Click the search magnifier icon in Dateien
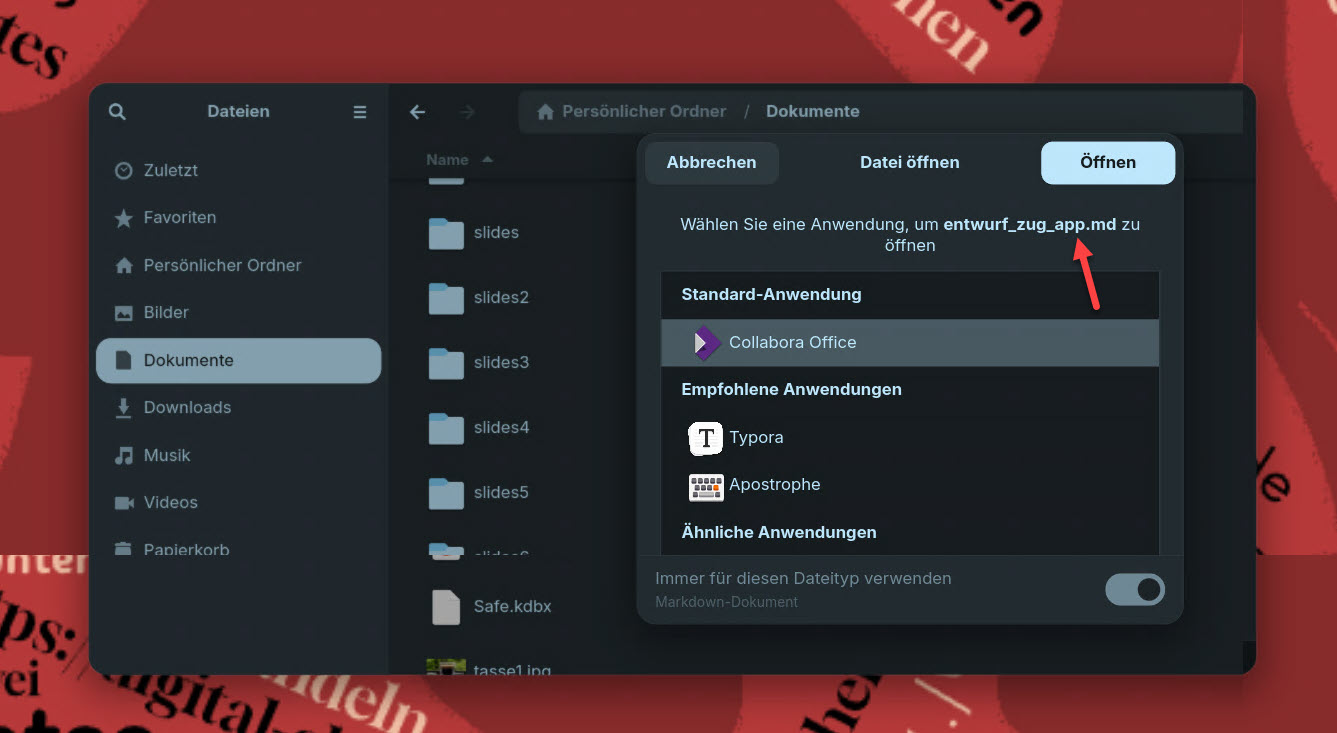This screenshot has width=1337, height=733. [117, 112]
